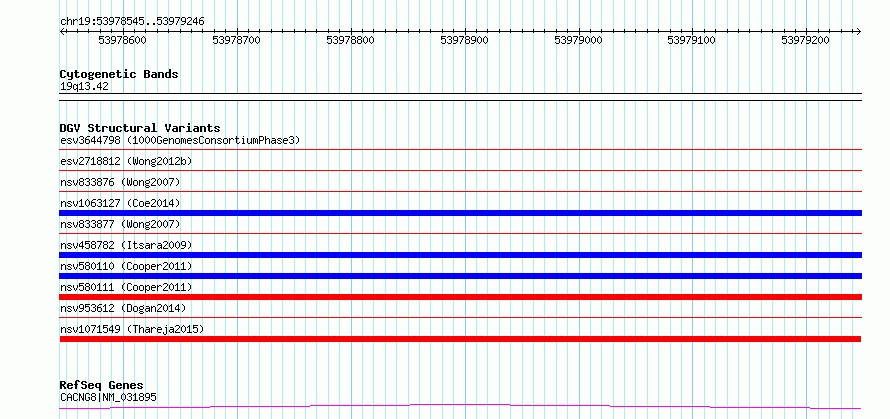The width and height of the screenshot is (890, 419).
Task: Click the esv2718812 (Wong2012b) label
Action: [126, 161]
